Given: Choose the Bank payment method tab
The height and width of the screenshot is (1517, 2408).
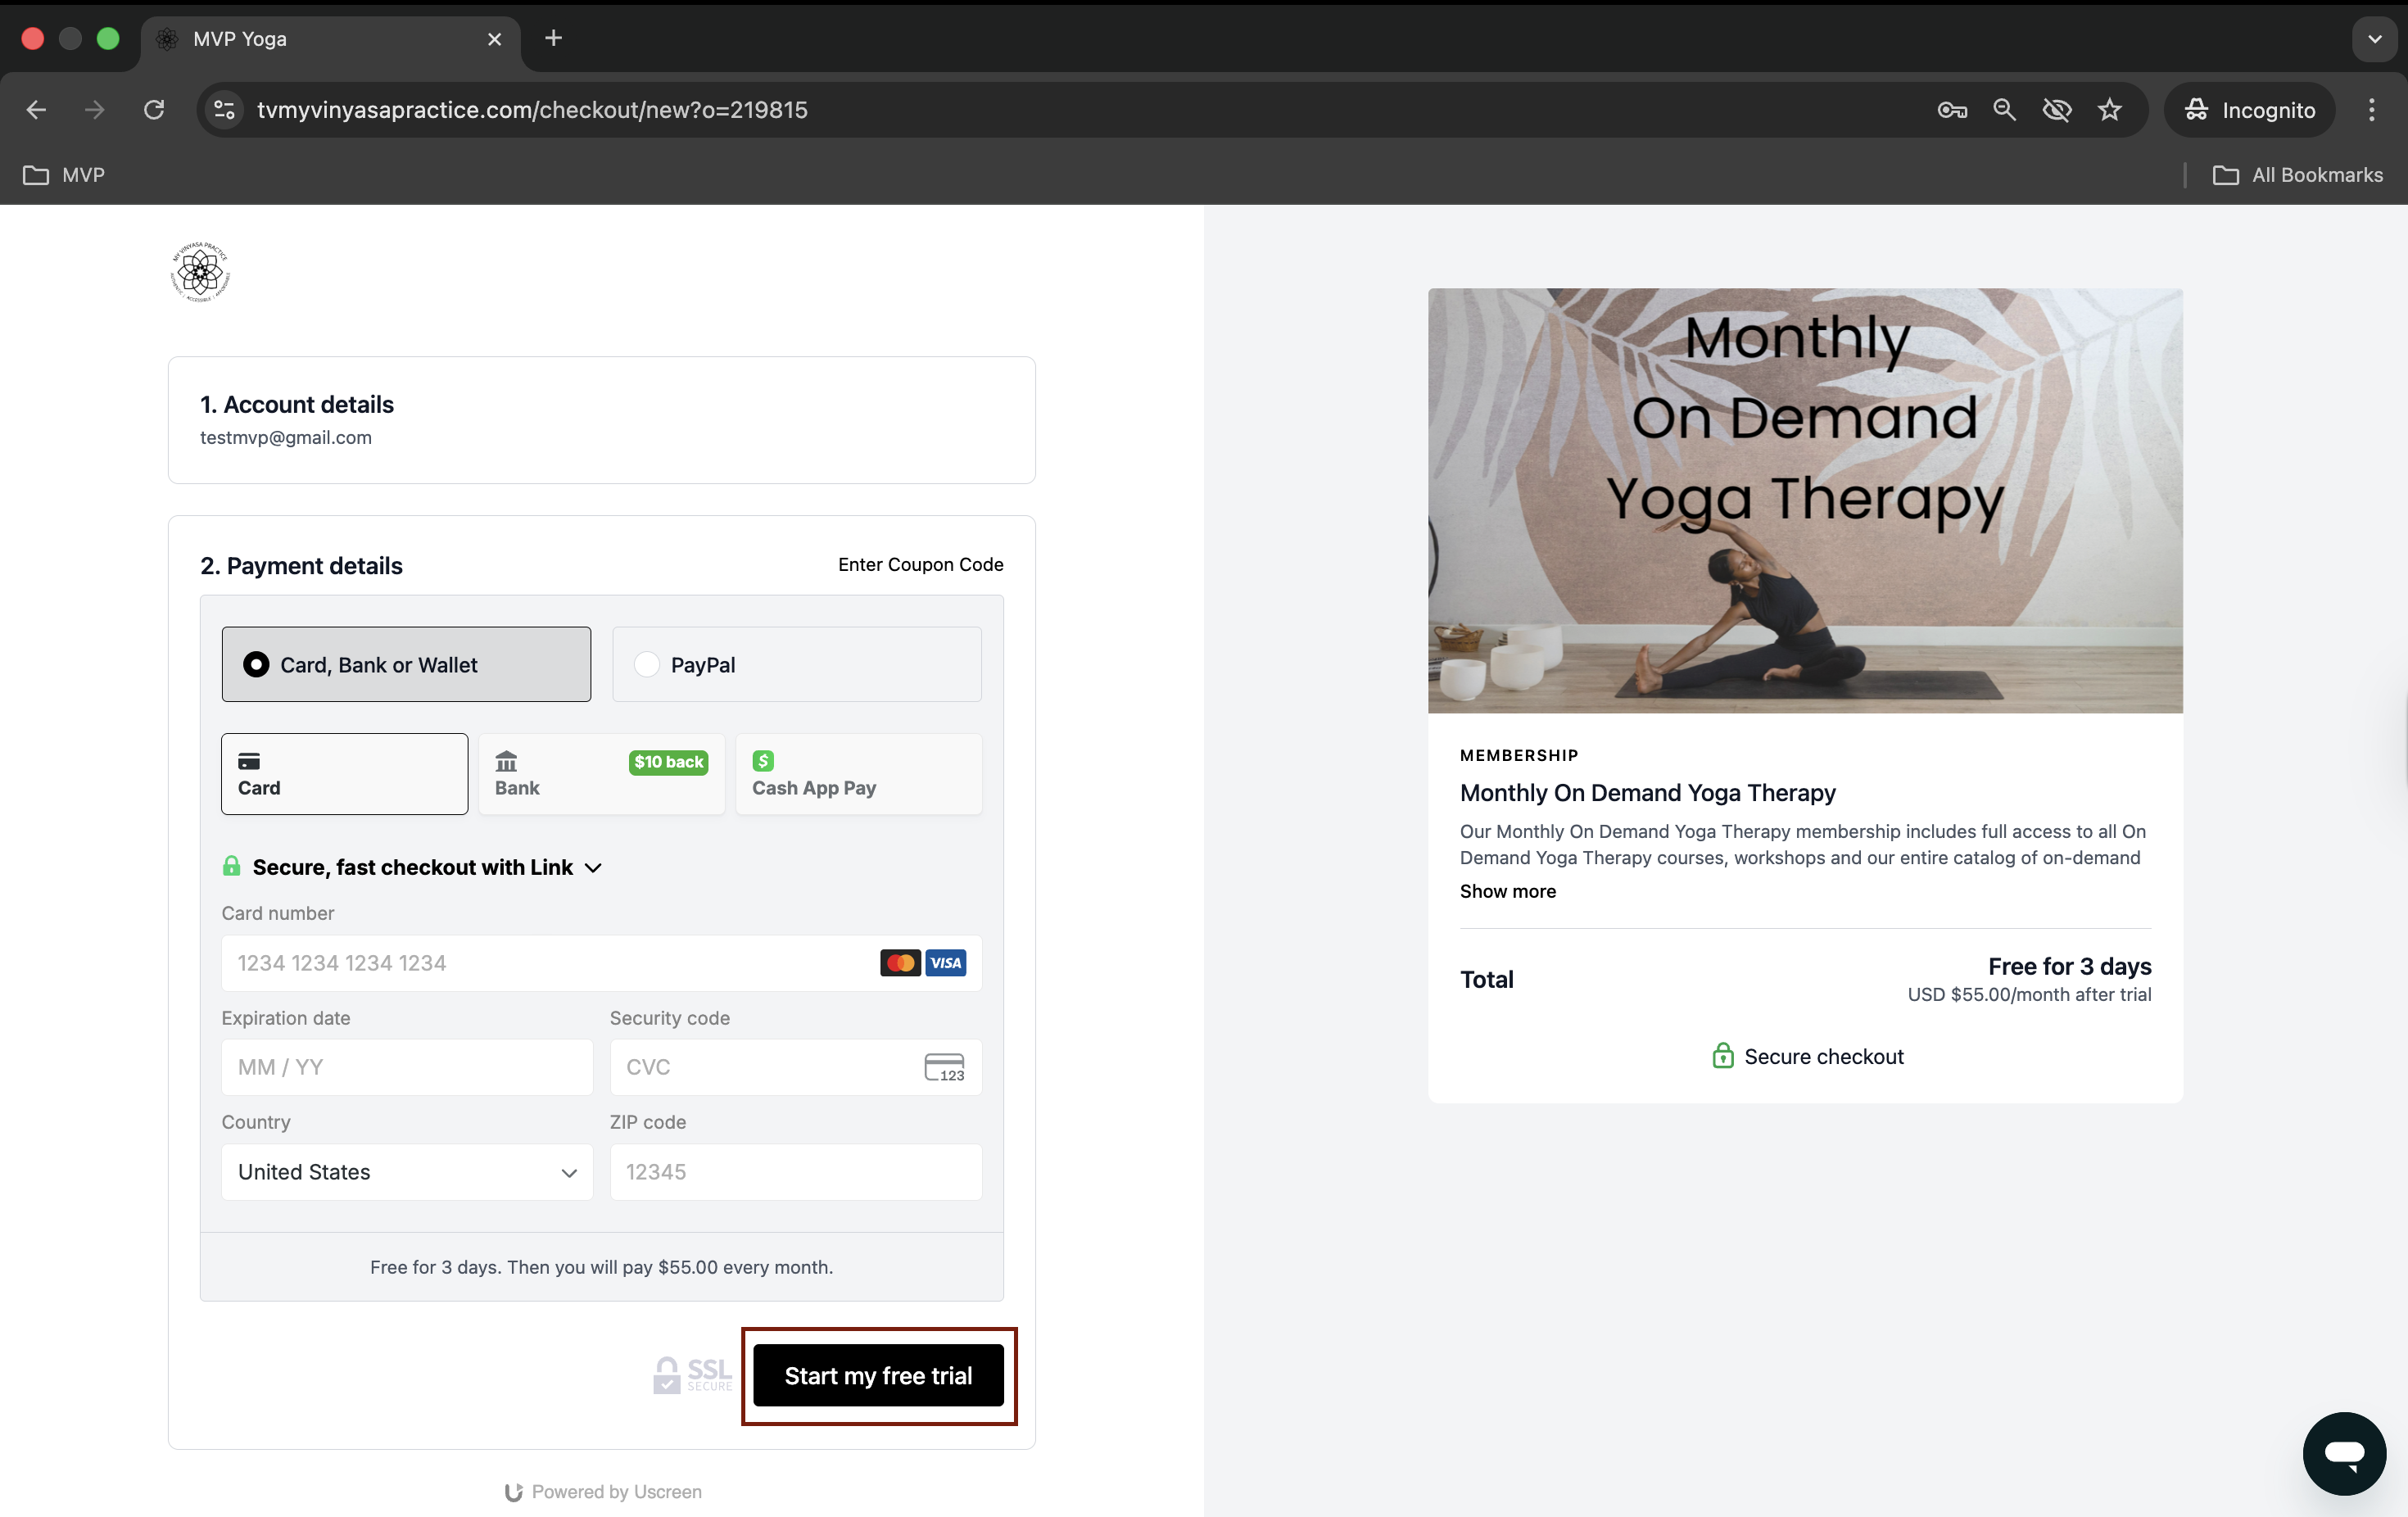Looking at the screenshot, I should (x=601, y=774).
